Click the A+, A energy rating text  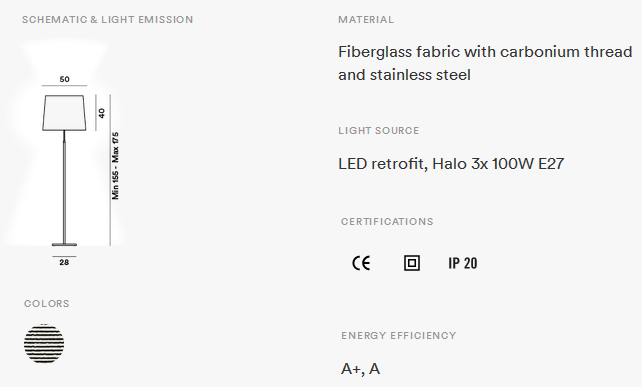pos(360,369)
